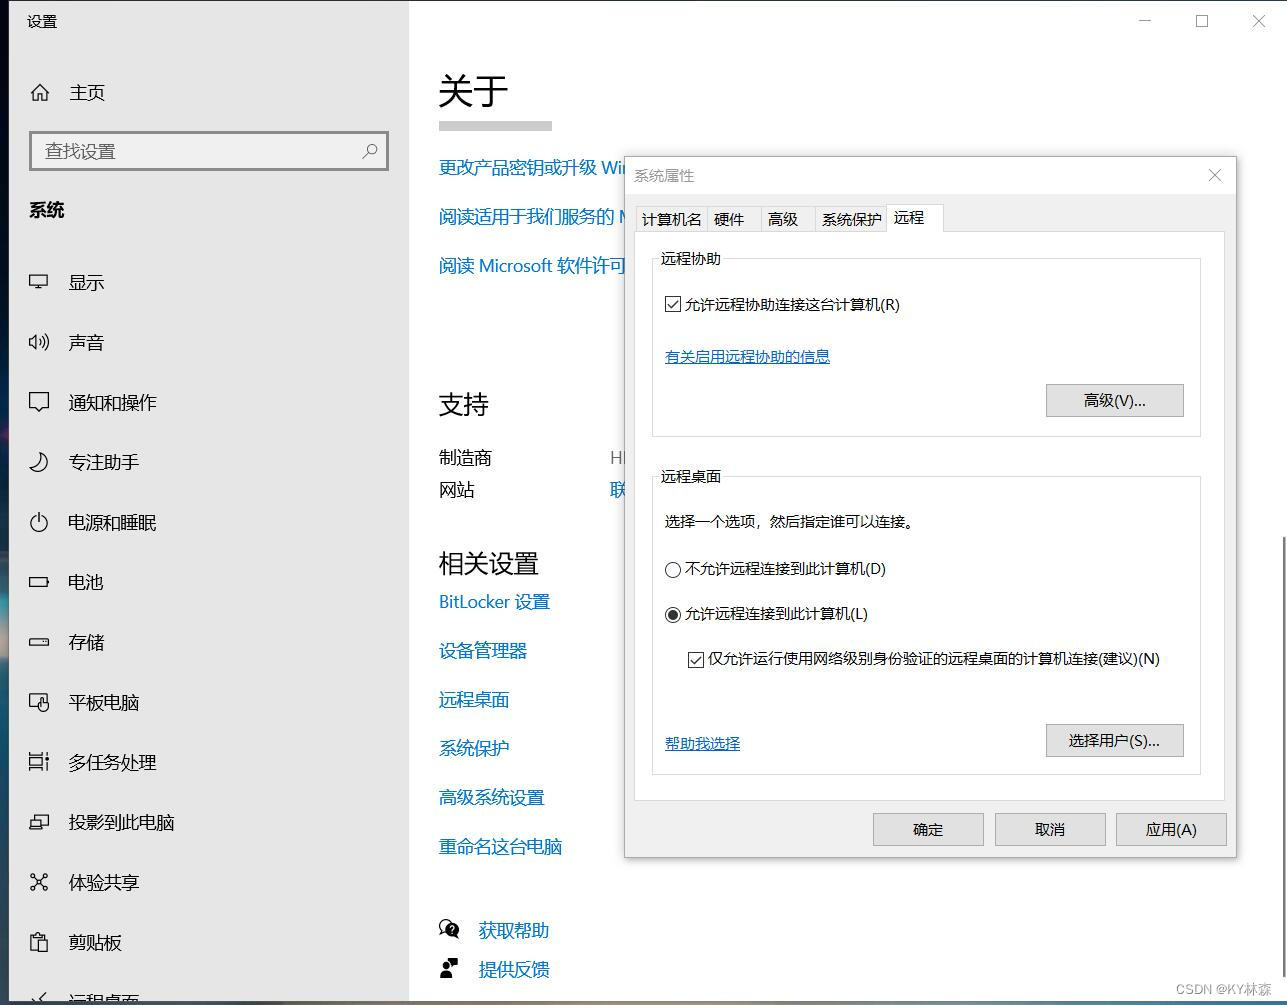Open 有关启用远程协助的信息 link
Image resolution: width=1287 pixels, height=1005 pixels.
click(x=747, y=356)
